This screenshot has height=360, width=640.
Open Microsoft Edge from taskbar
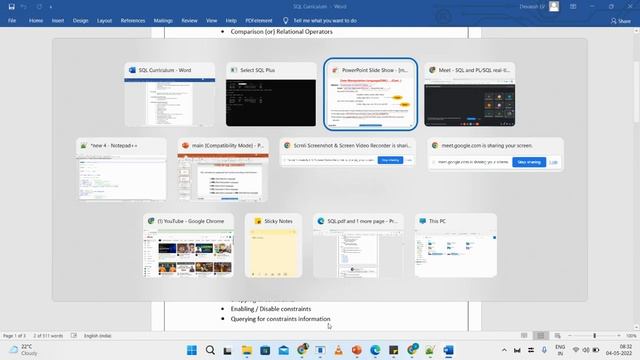pos(375,350)
